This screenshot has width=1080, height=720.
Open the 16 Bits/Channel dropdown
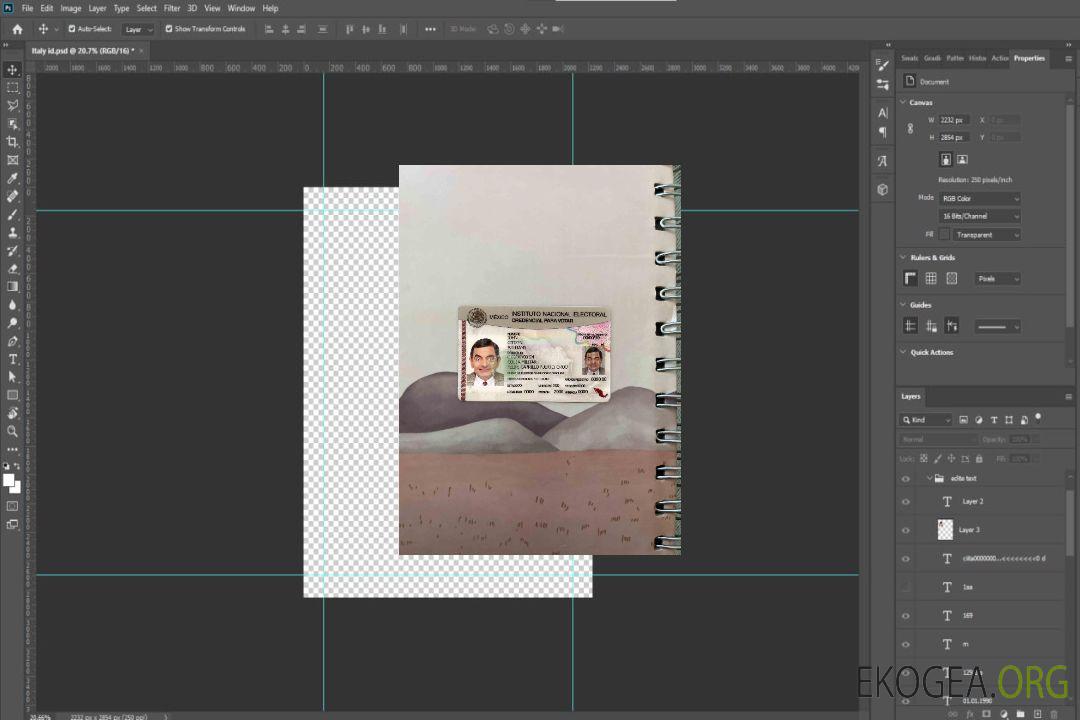pyautogui.click(x=979, y=216)
